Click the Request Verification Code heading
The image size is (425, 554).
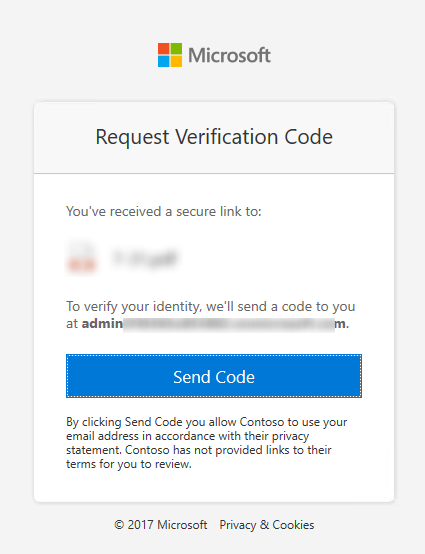[x=214, y=137]
